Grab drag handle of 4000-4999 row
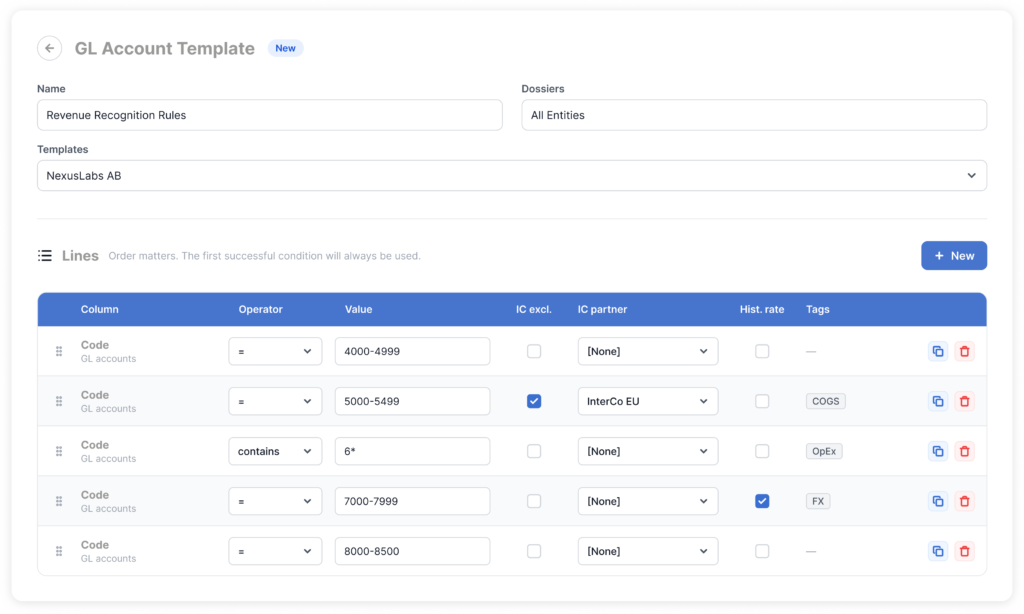 pos(59,351)
